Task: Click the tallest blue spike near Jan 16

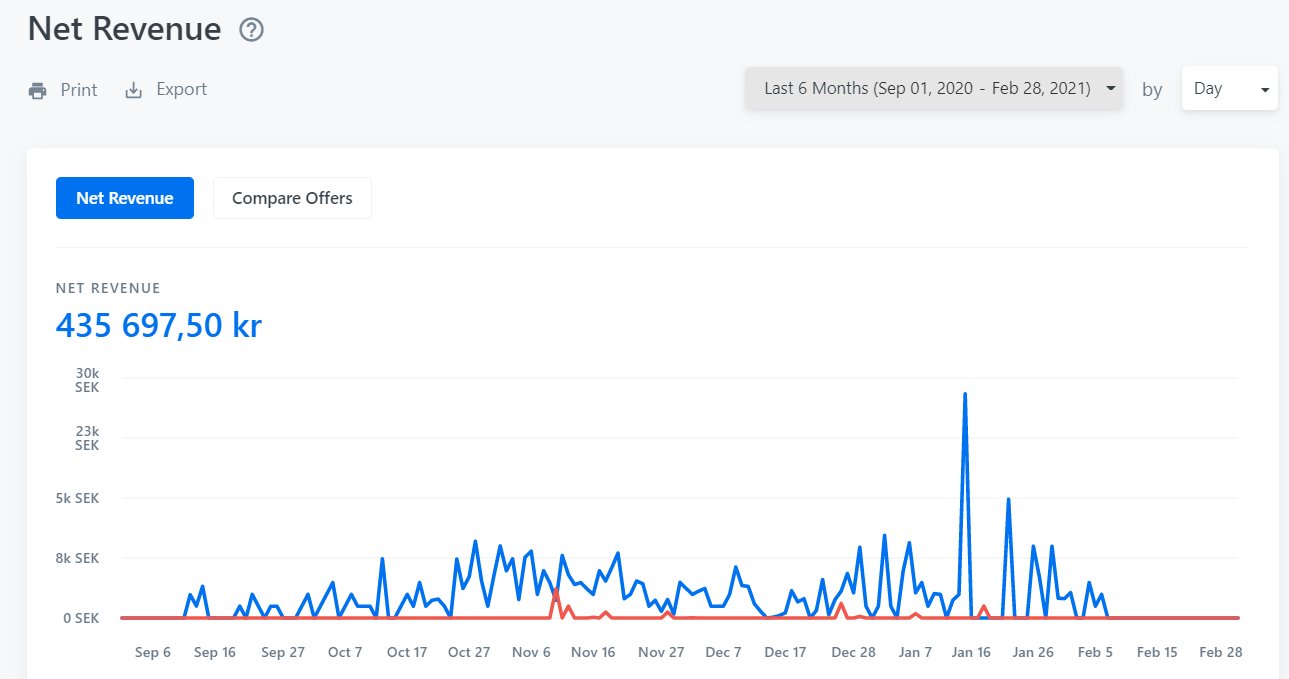Action: click(965, 395)
